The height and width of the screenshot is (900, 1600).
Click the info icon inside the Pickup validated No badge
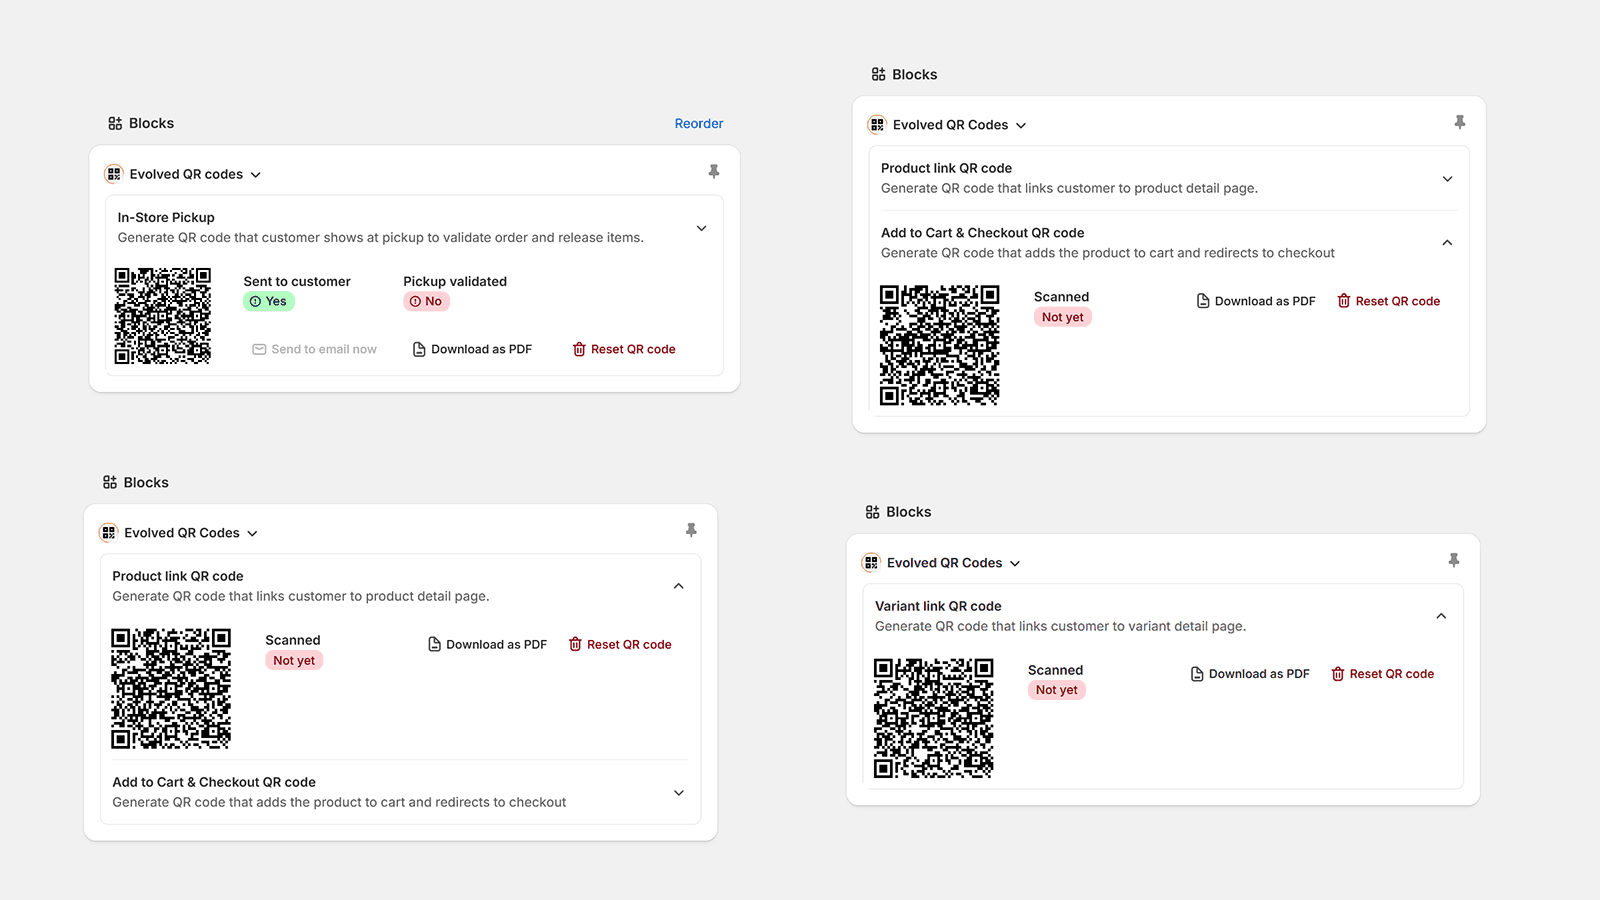415,301
